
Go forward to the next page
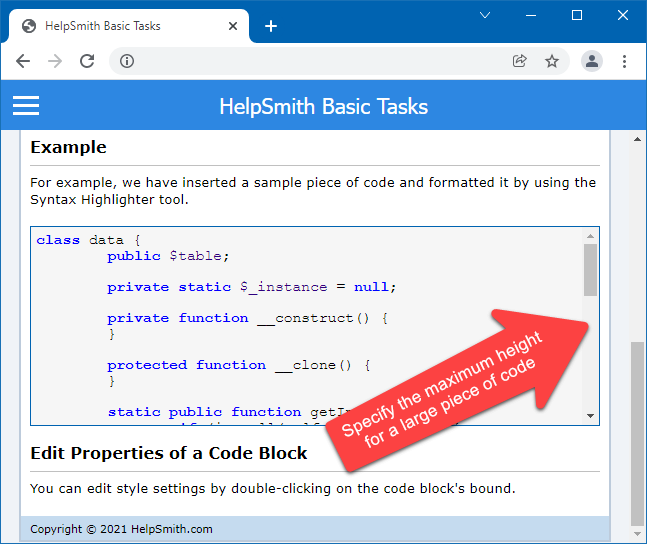pos(54,61)
